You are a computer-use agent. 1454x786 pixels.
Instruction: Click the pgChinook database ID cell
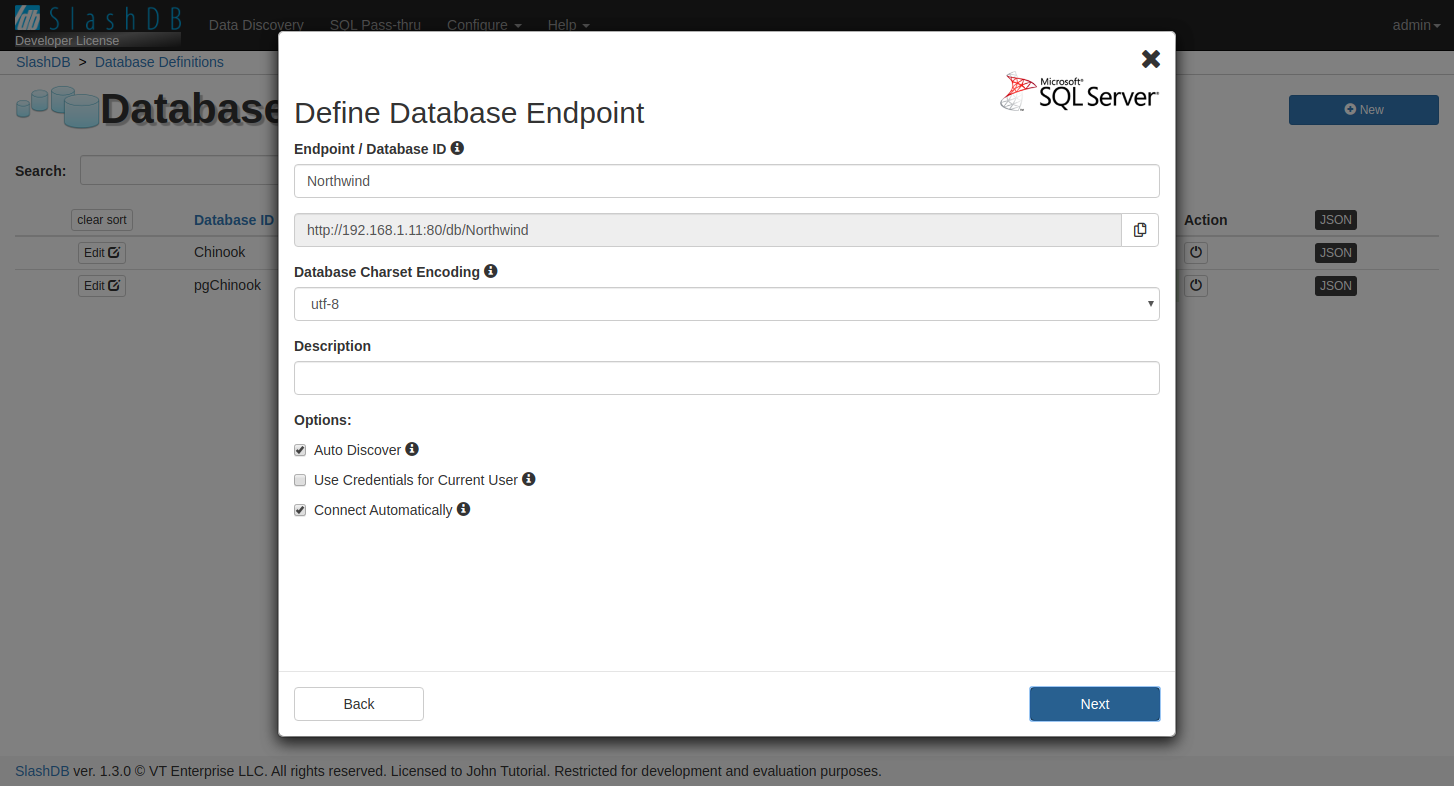pos(227,285)
